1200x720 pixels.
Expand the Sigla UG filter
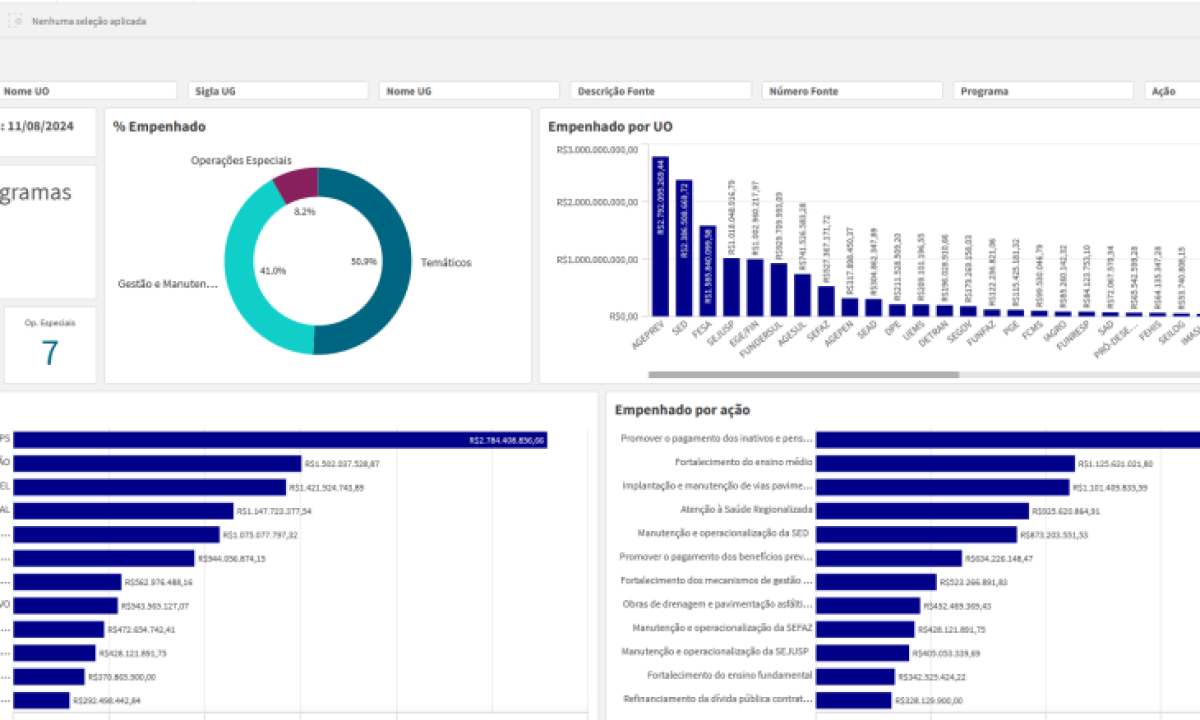[279, 91]
